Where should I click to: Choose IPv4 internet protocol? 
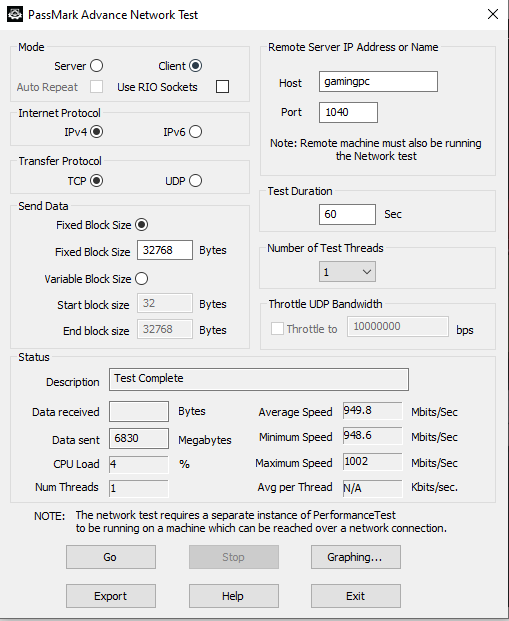[x=96, y=131]
